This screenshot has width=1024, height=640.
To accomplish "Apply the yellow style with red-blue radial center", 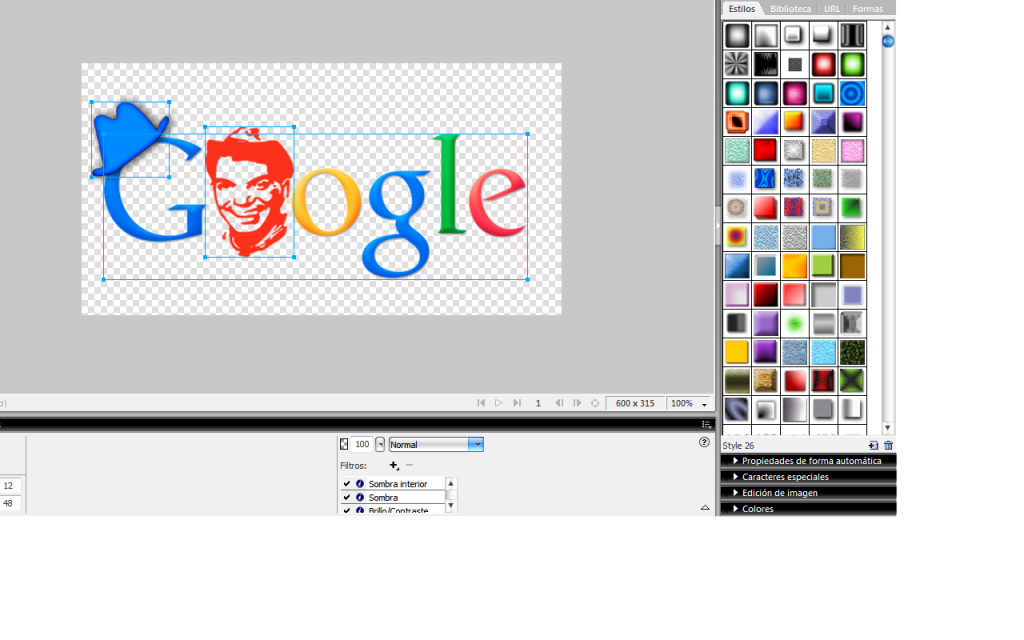I will click(x=737, y=237).
